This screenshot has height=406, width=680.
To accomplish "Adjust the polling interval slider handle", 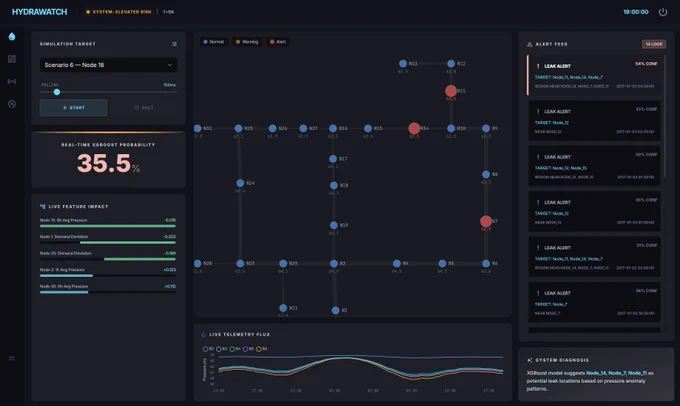I will coord(57,92).
